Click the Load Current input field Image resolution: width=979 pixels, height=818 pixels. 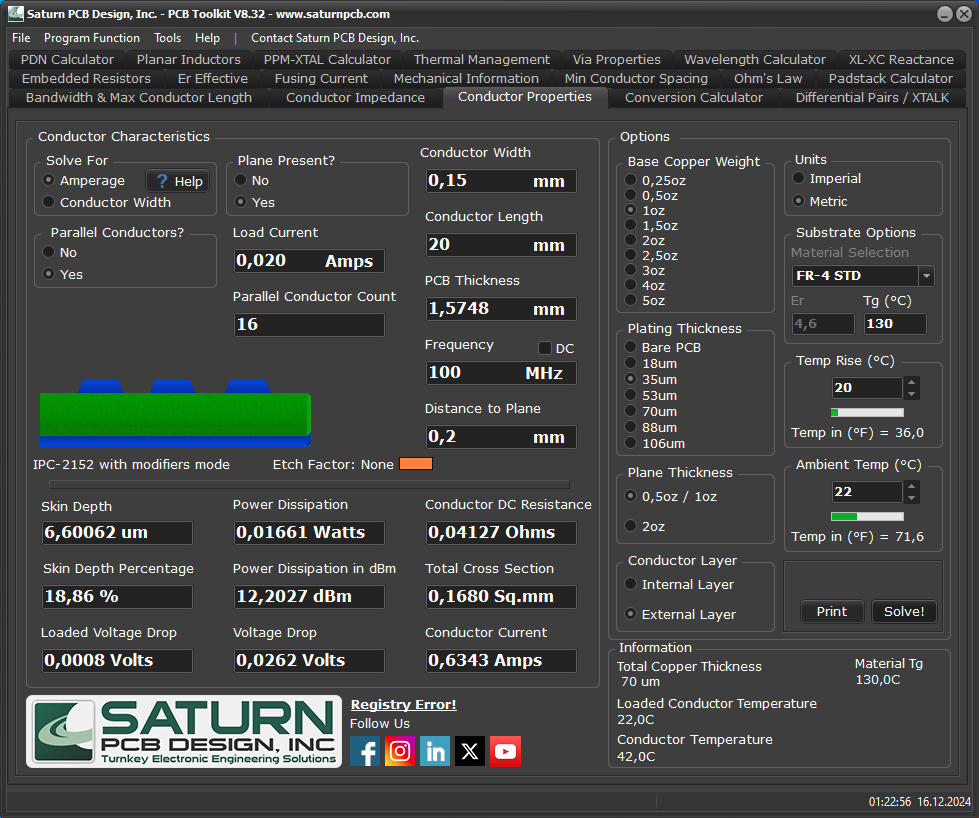click(309, 261)
